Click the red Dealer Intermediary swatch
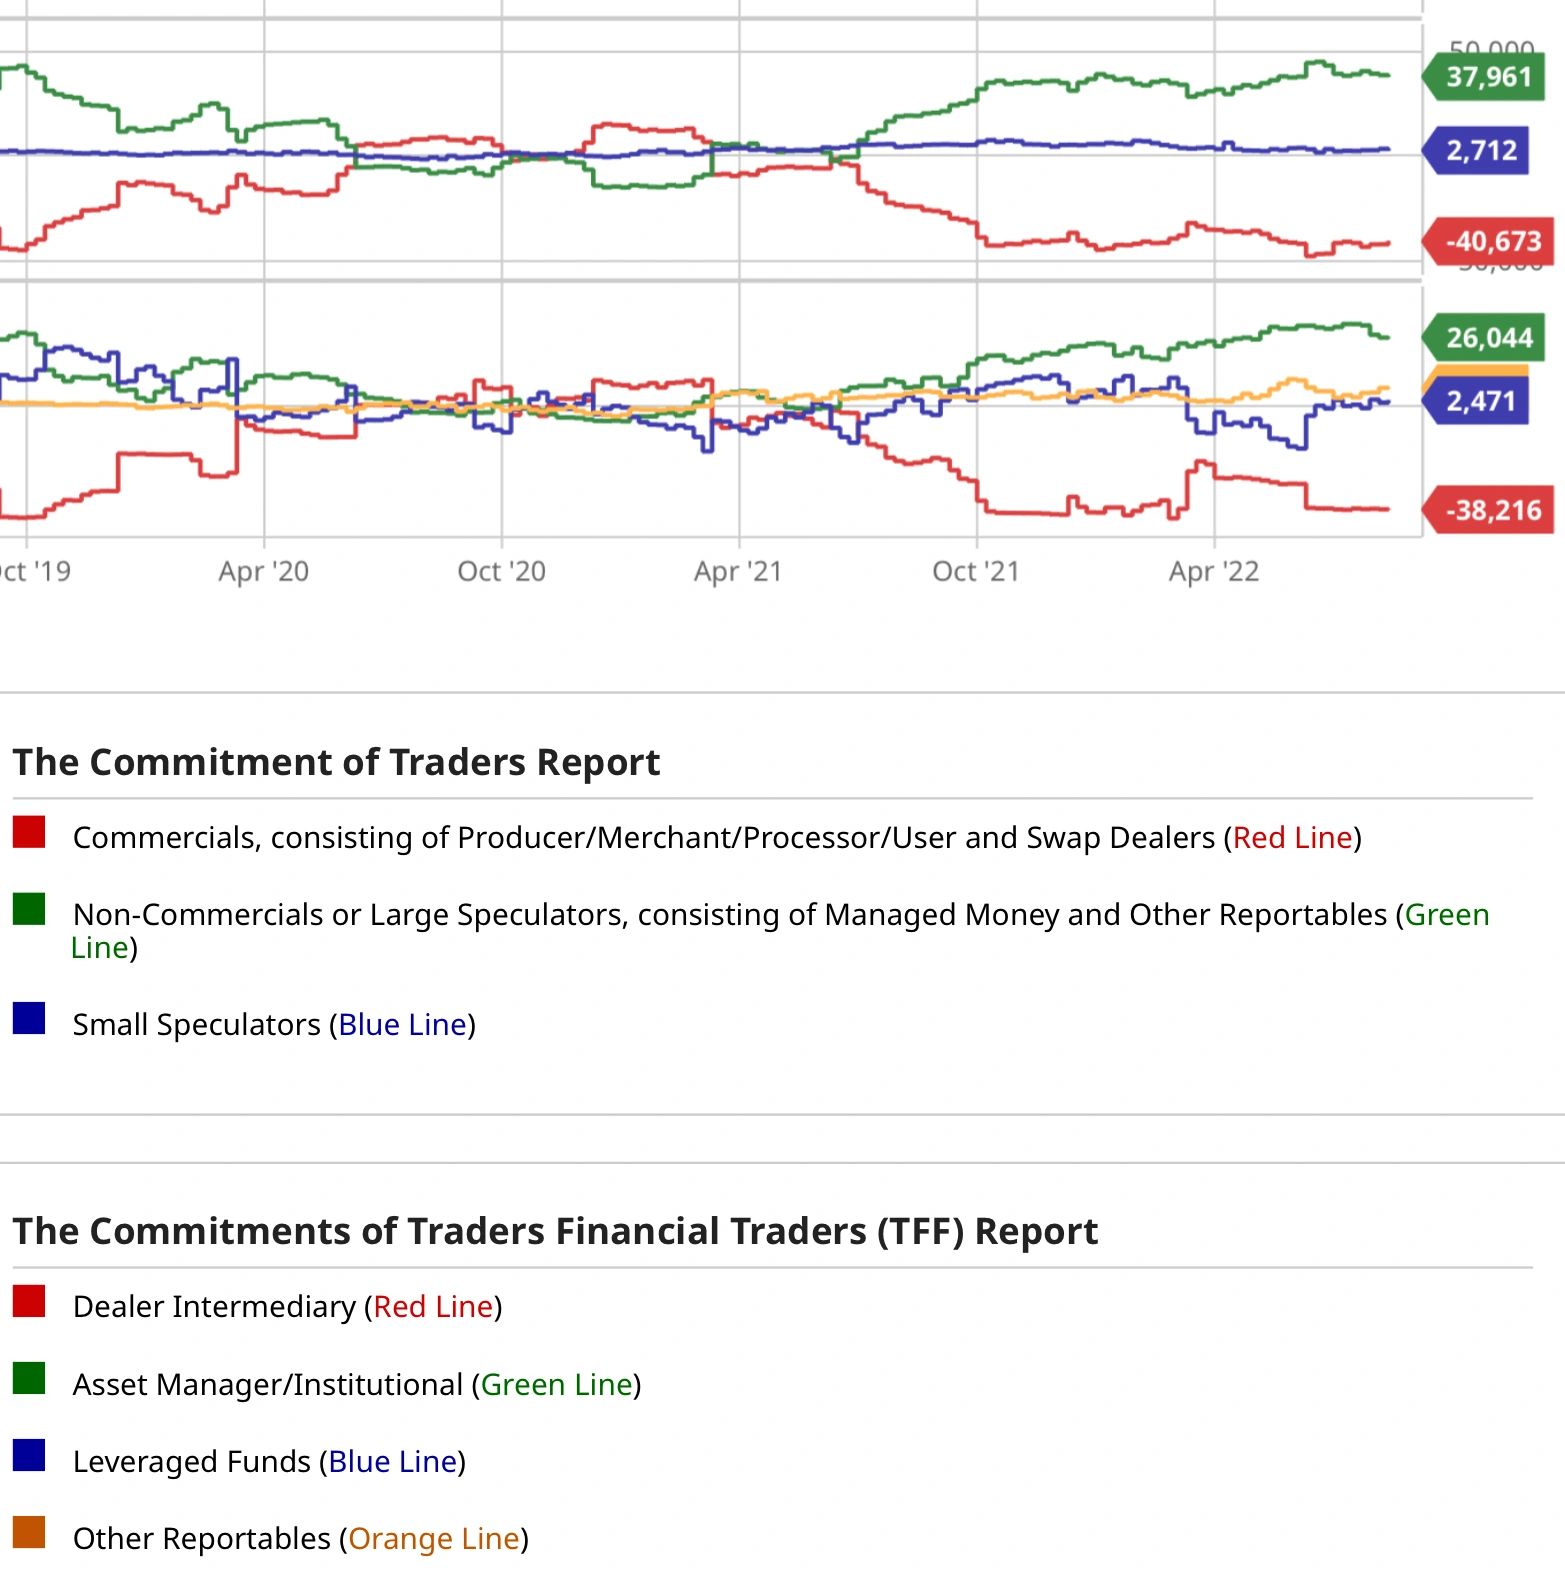 29,1301
